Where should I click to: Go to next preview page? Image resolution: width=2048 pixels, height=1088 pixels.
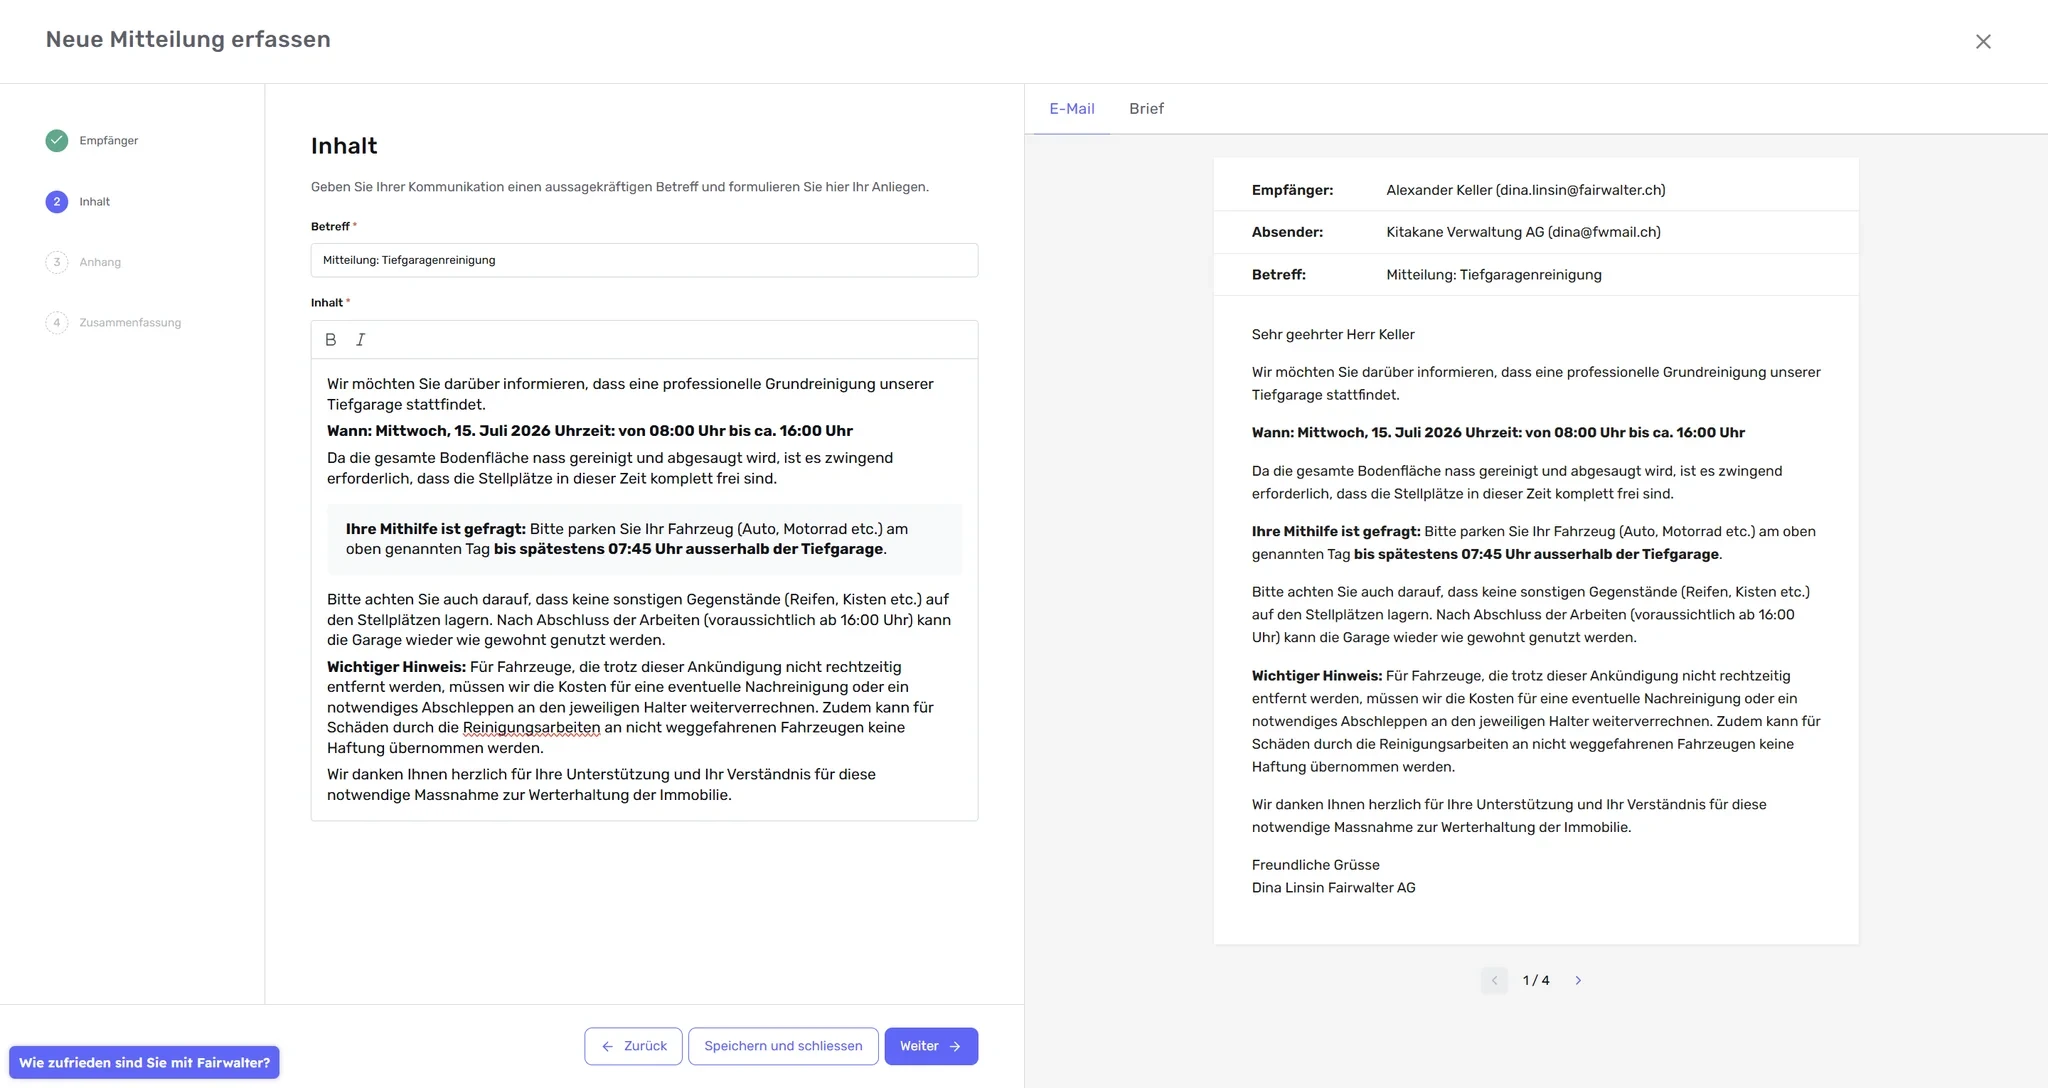pos(1578,981)
